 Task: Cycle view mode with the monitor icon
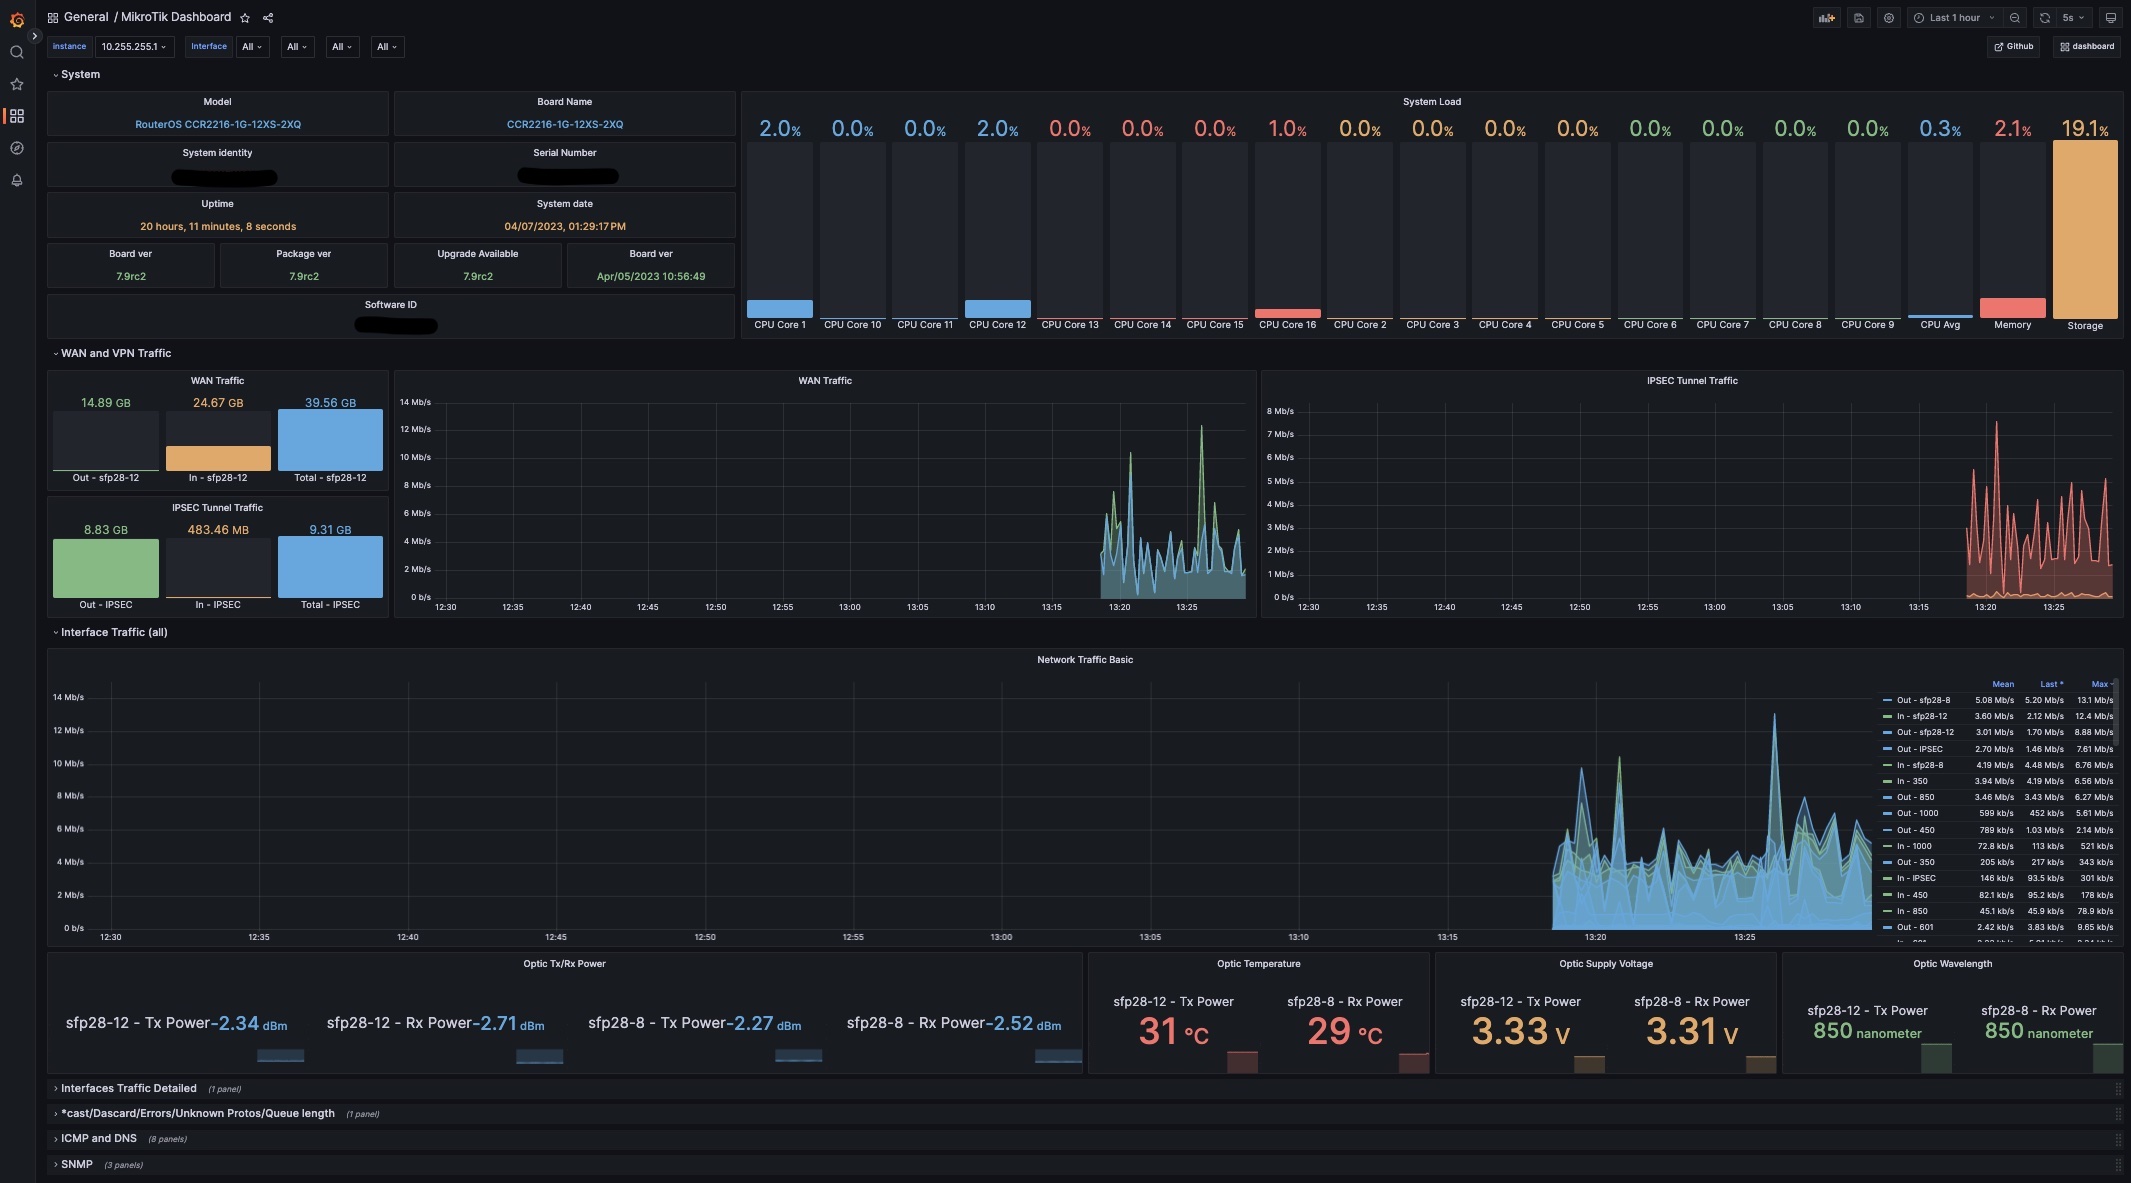[x=2110, y=18]
